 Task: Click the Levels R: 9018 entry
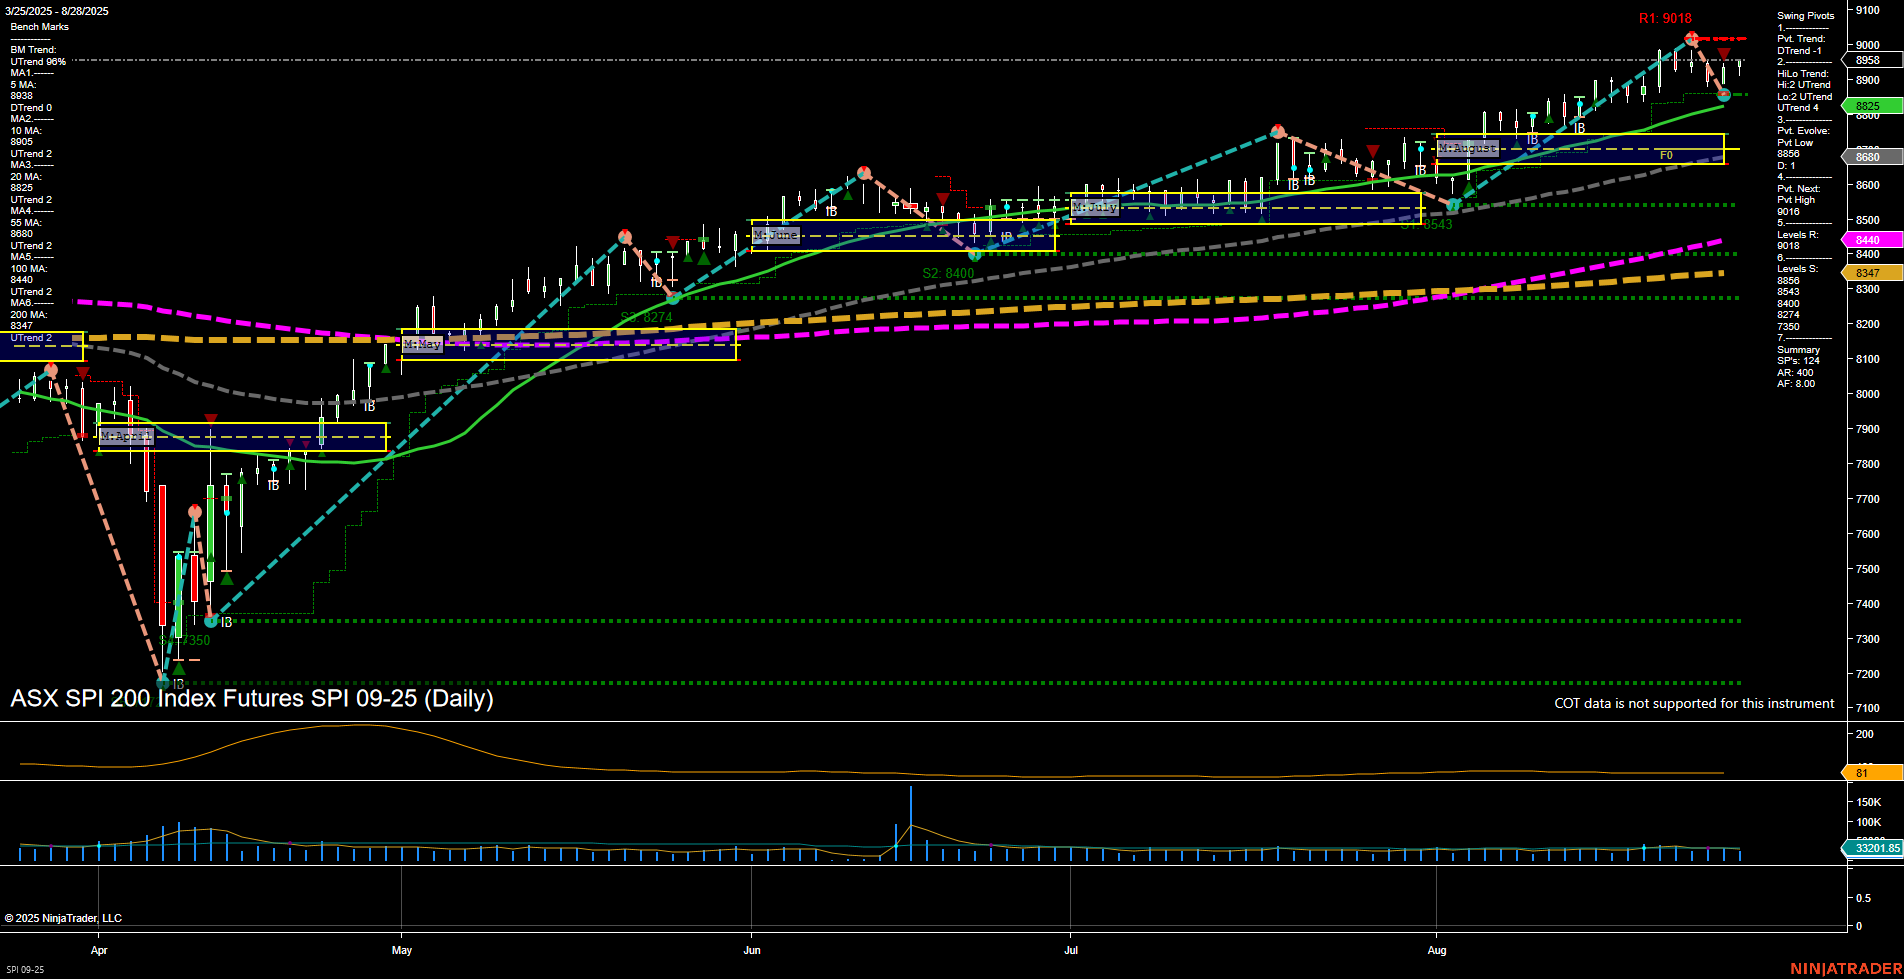[1798, 240]
